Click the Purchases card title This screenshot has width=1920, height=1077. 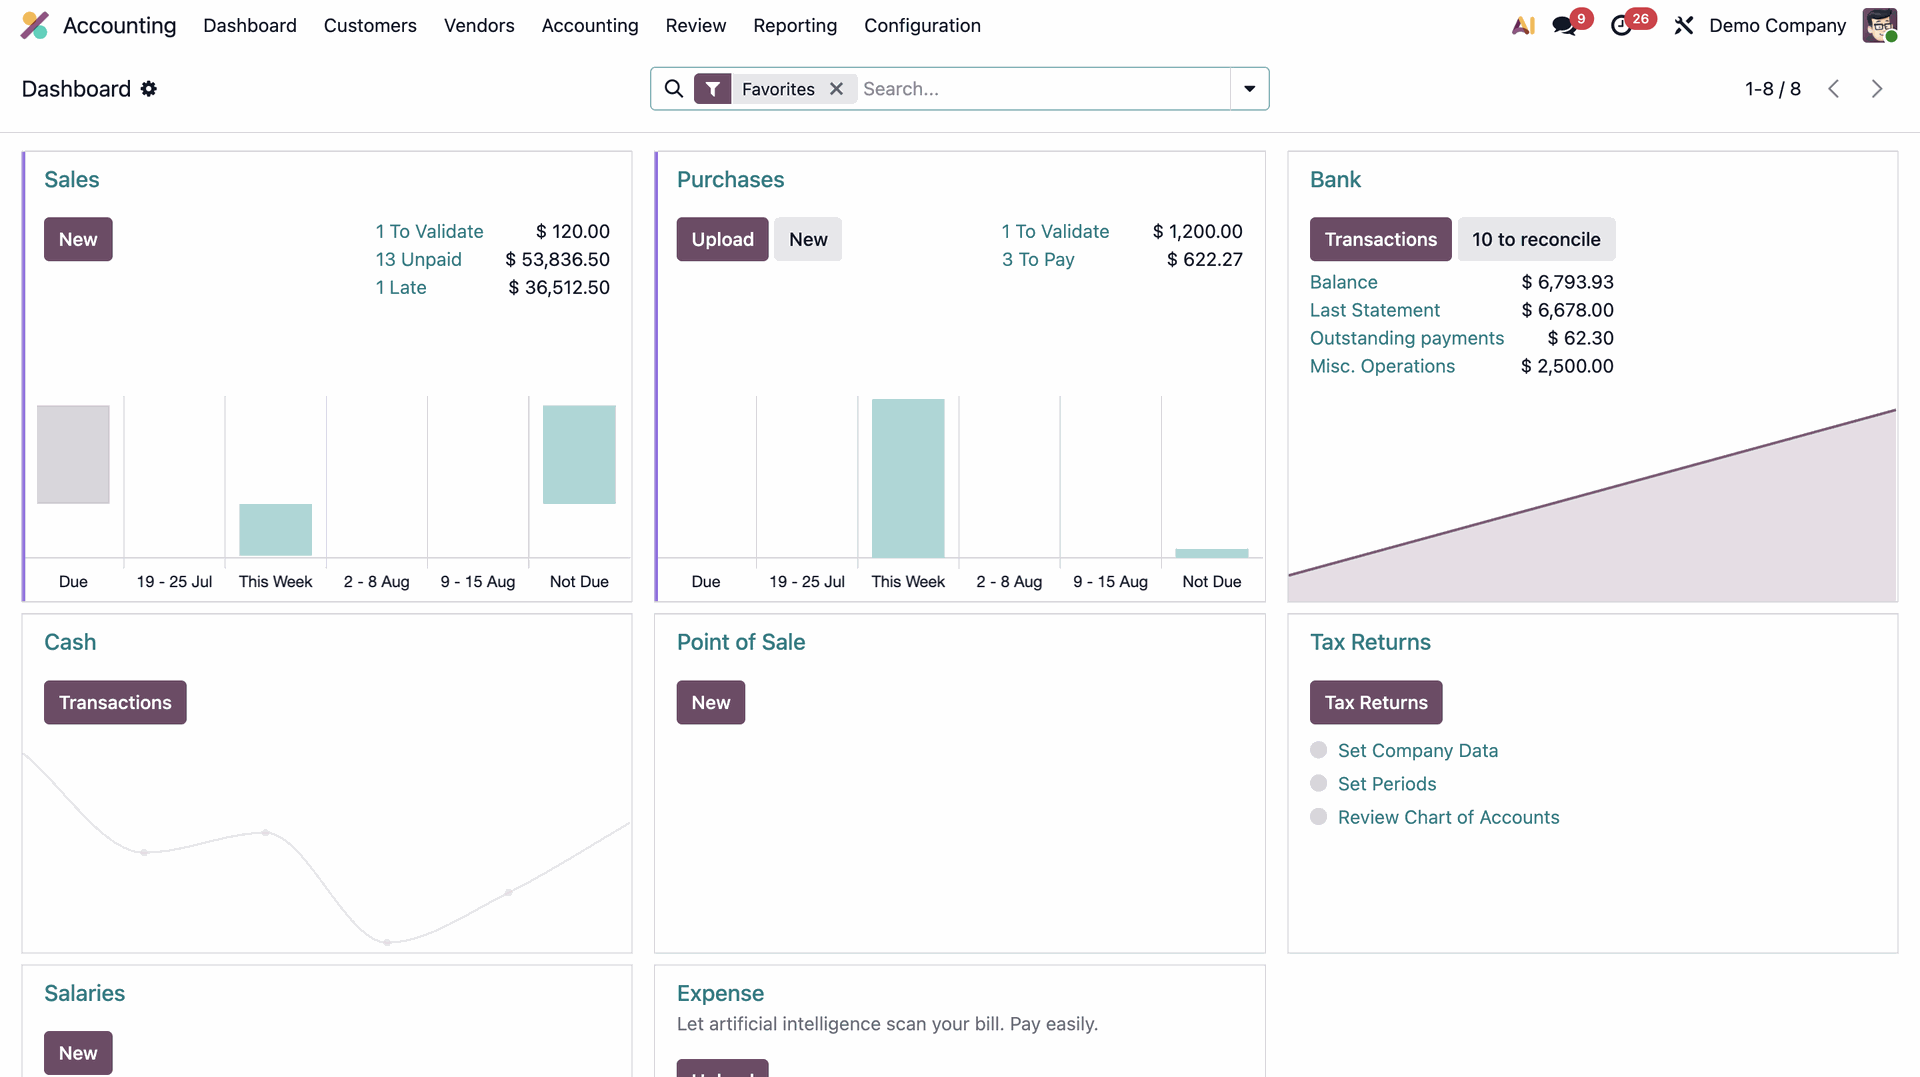click(x=730, y=180)
